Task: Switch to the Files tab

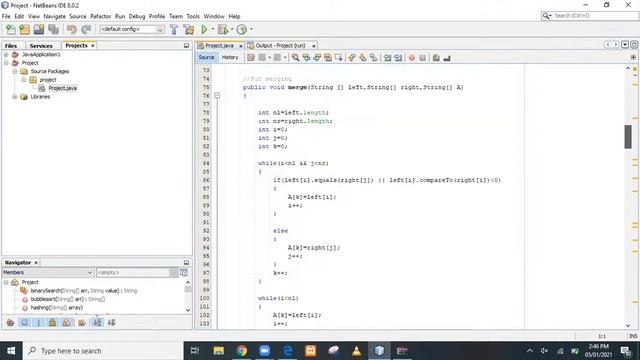Action: tap(11, 46)
